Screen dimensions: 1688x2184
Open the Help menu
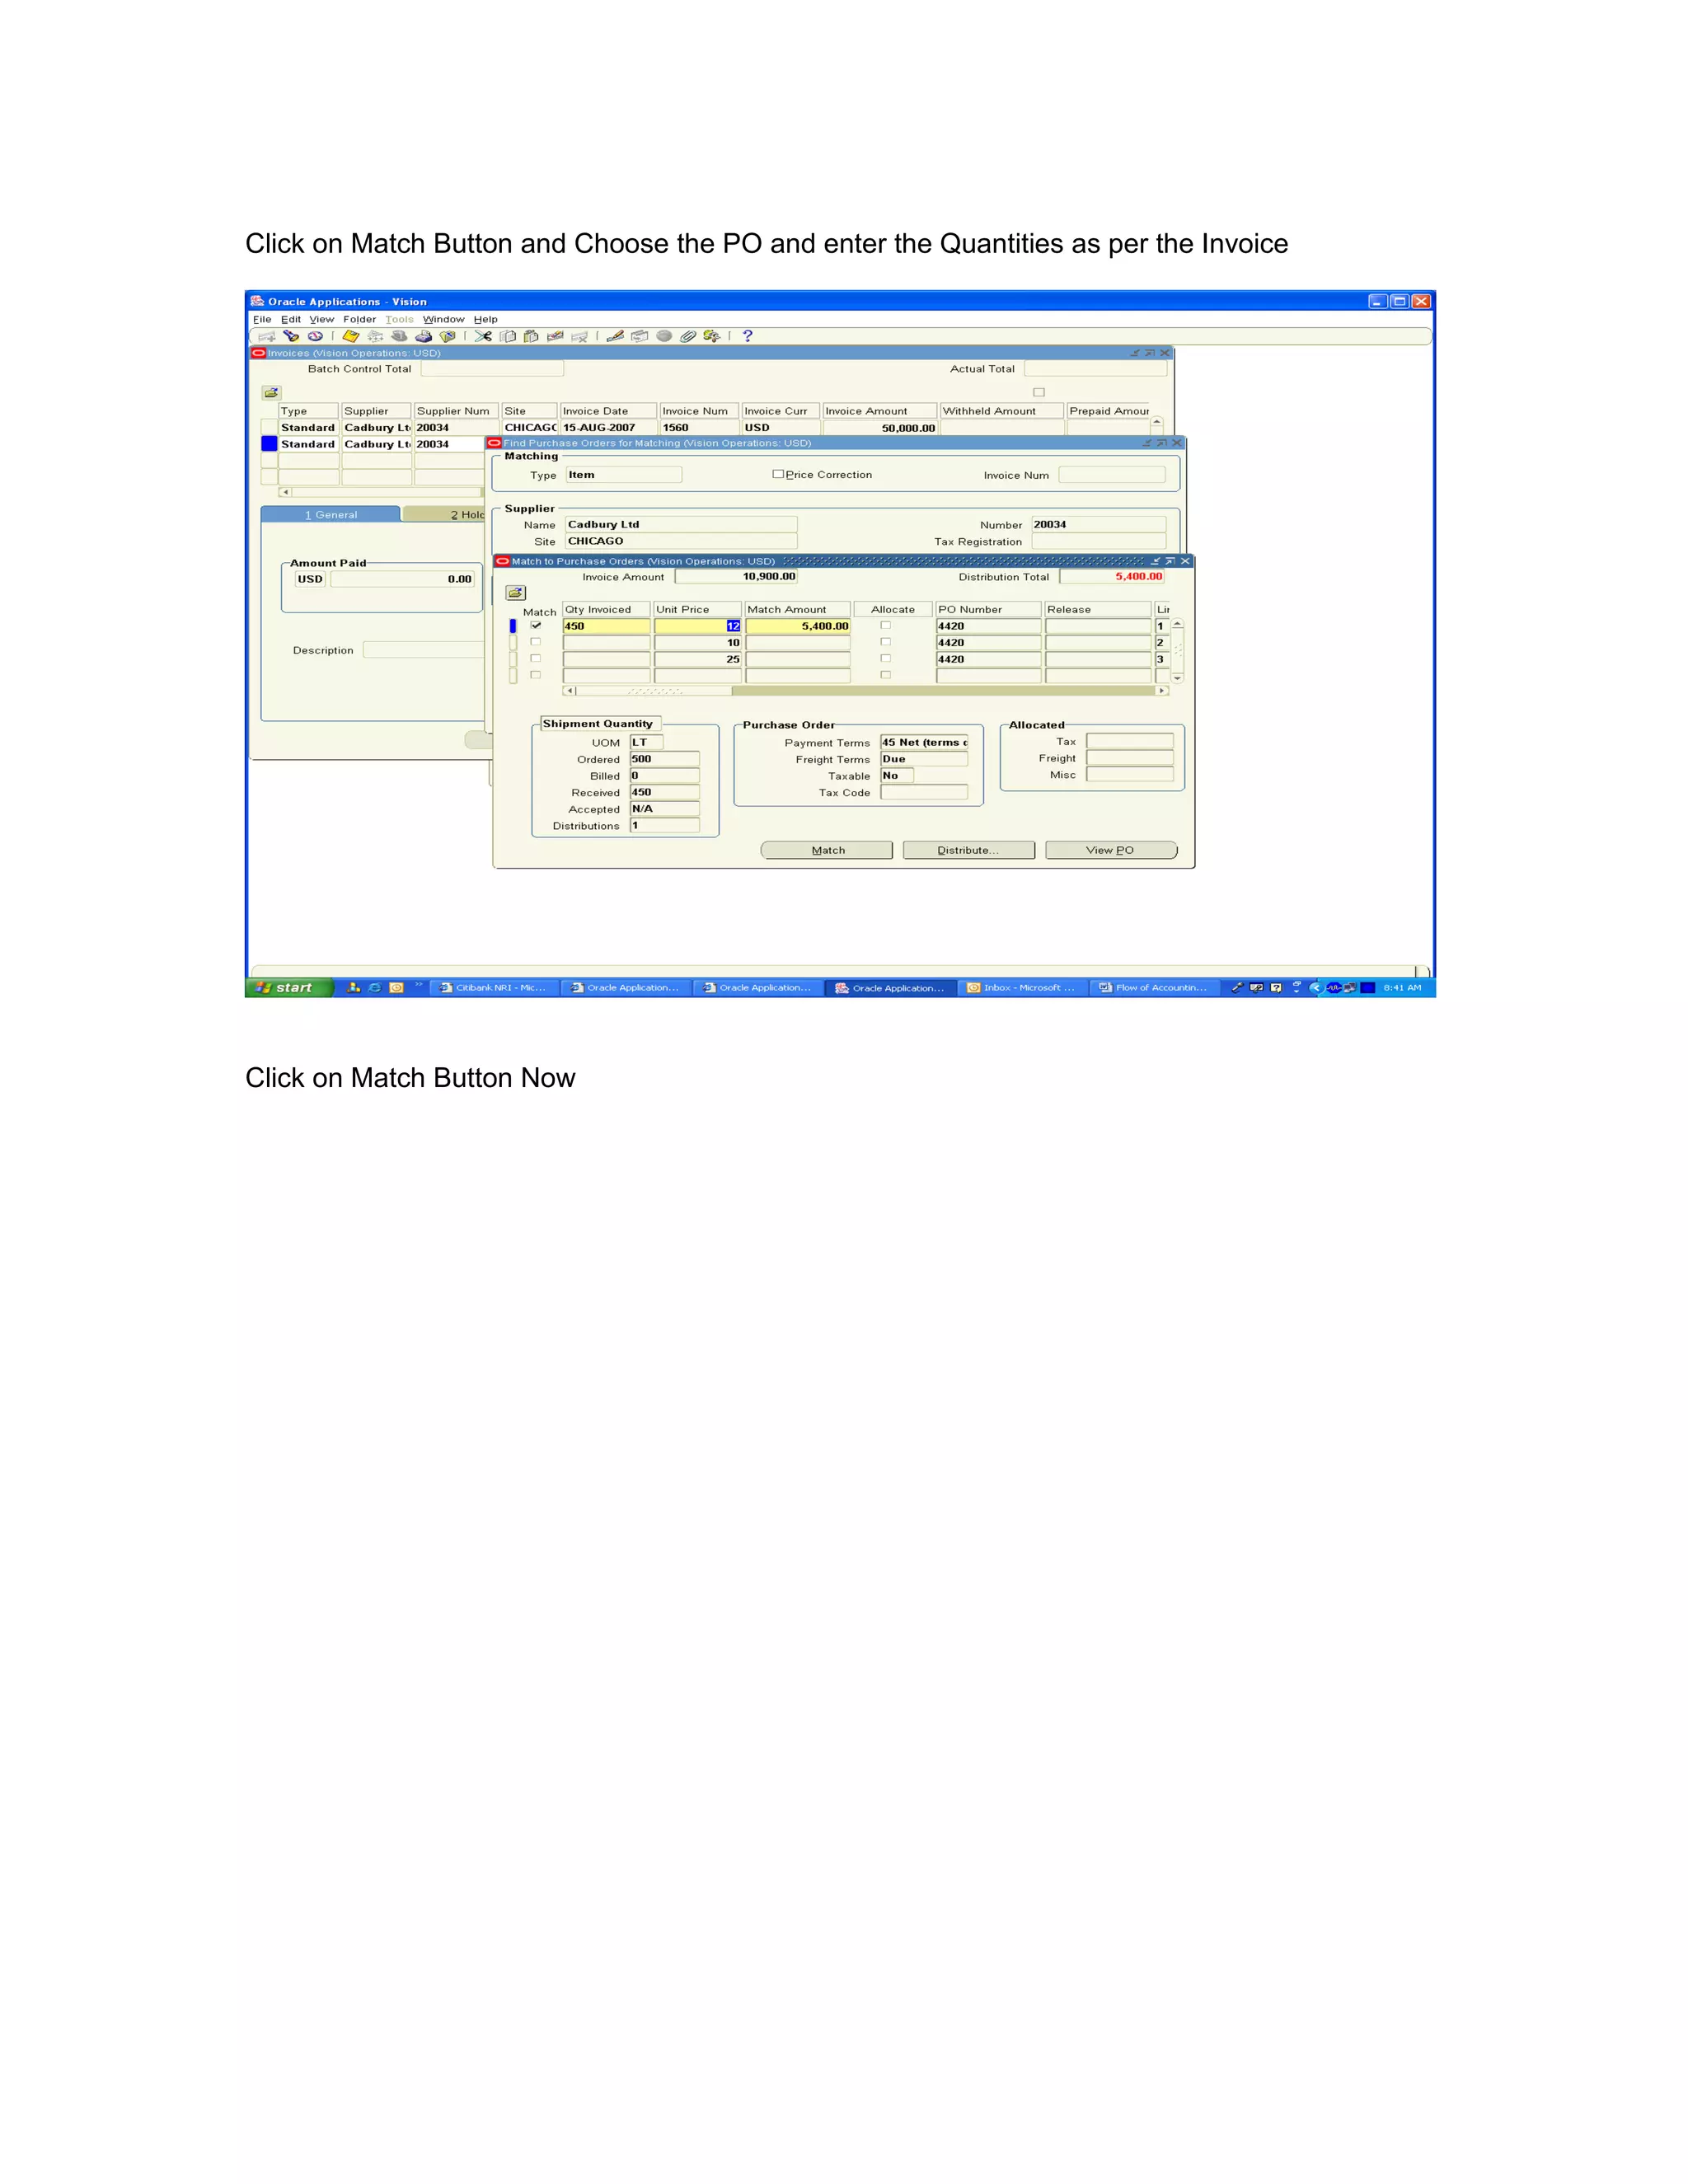(x=485, y=320)
